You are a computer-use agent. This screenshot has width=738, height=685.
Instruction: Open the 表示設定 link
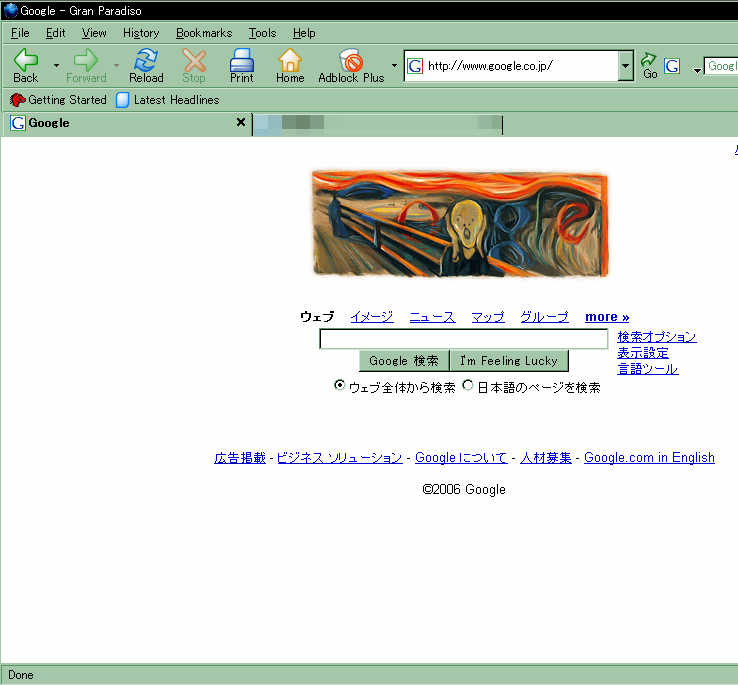pyautogui.click(x=642, y=353)
